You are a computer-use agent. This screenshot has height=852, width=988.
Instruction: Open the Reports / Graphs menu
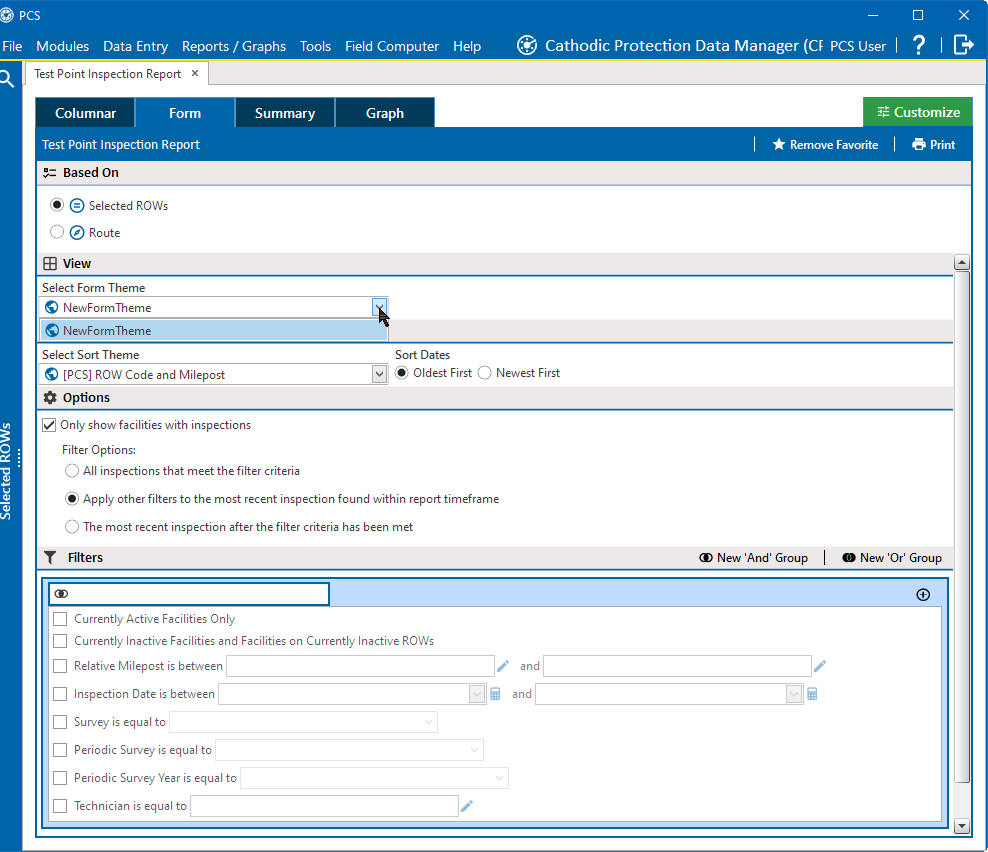(x=233, y=46)
